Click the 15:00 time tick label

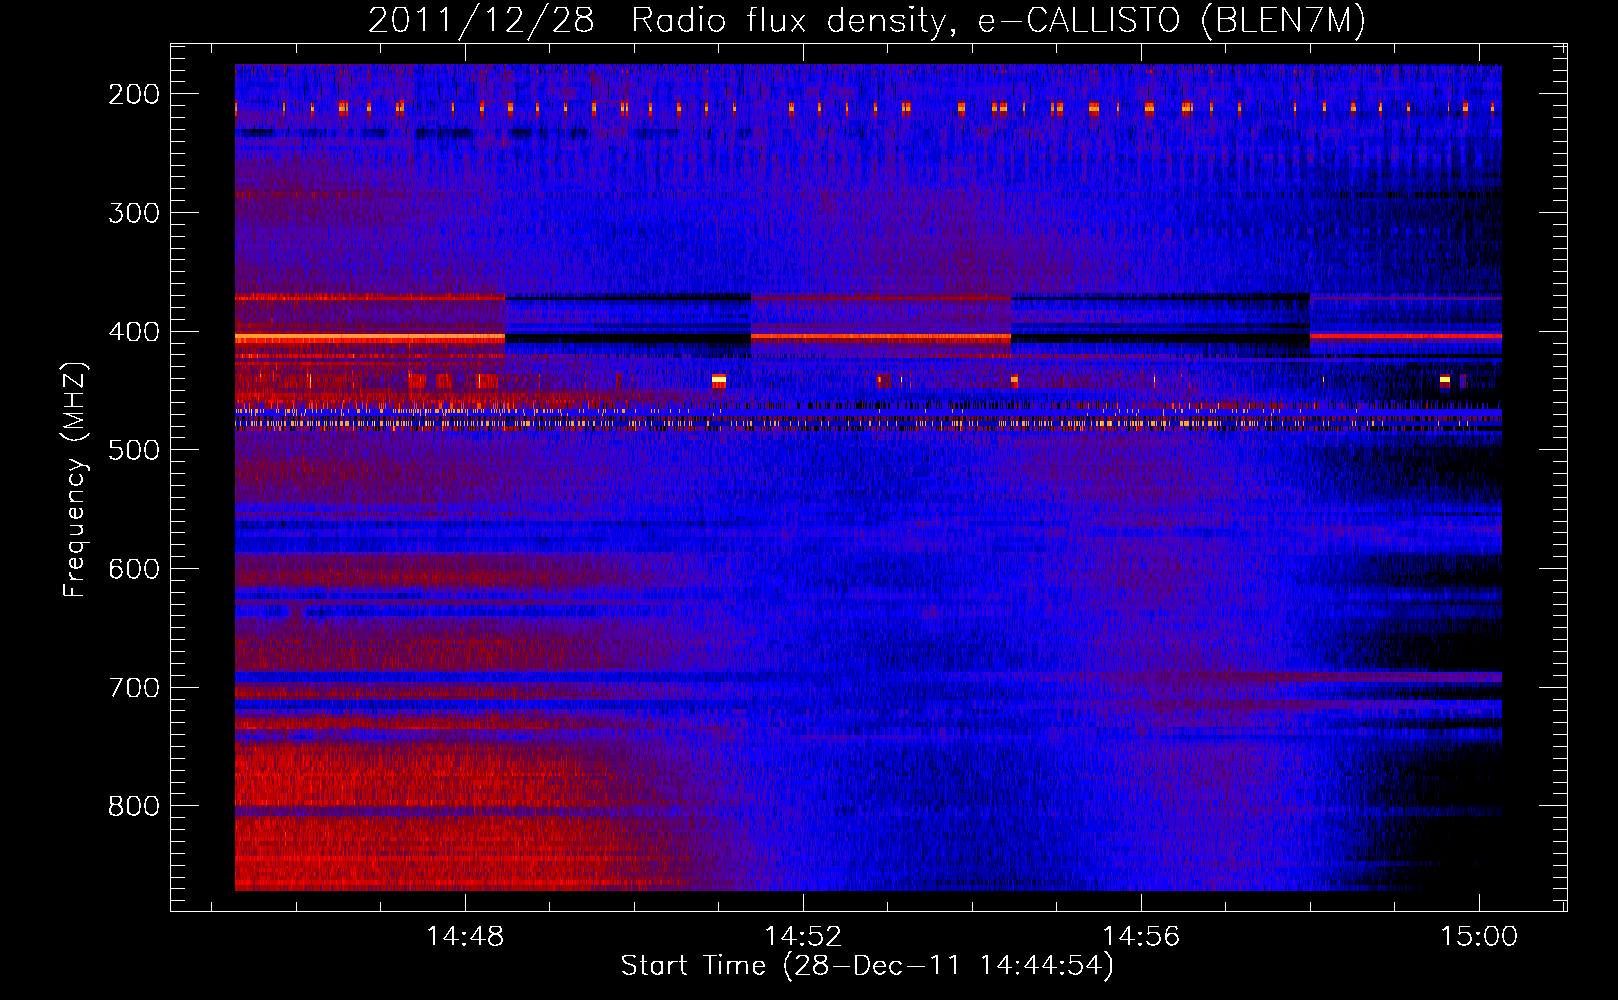click(x=1479, y=937)
